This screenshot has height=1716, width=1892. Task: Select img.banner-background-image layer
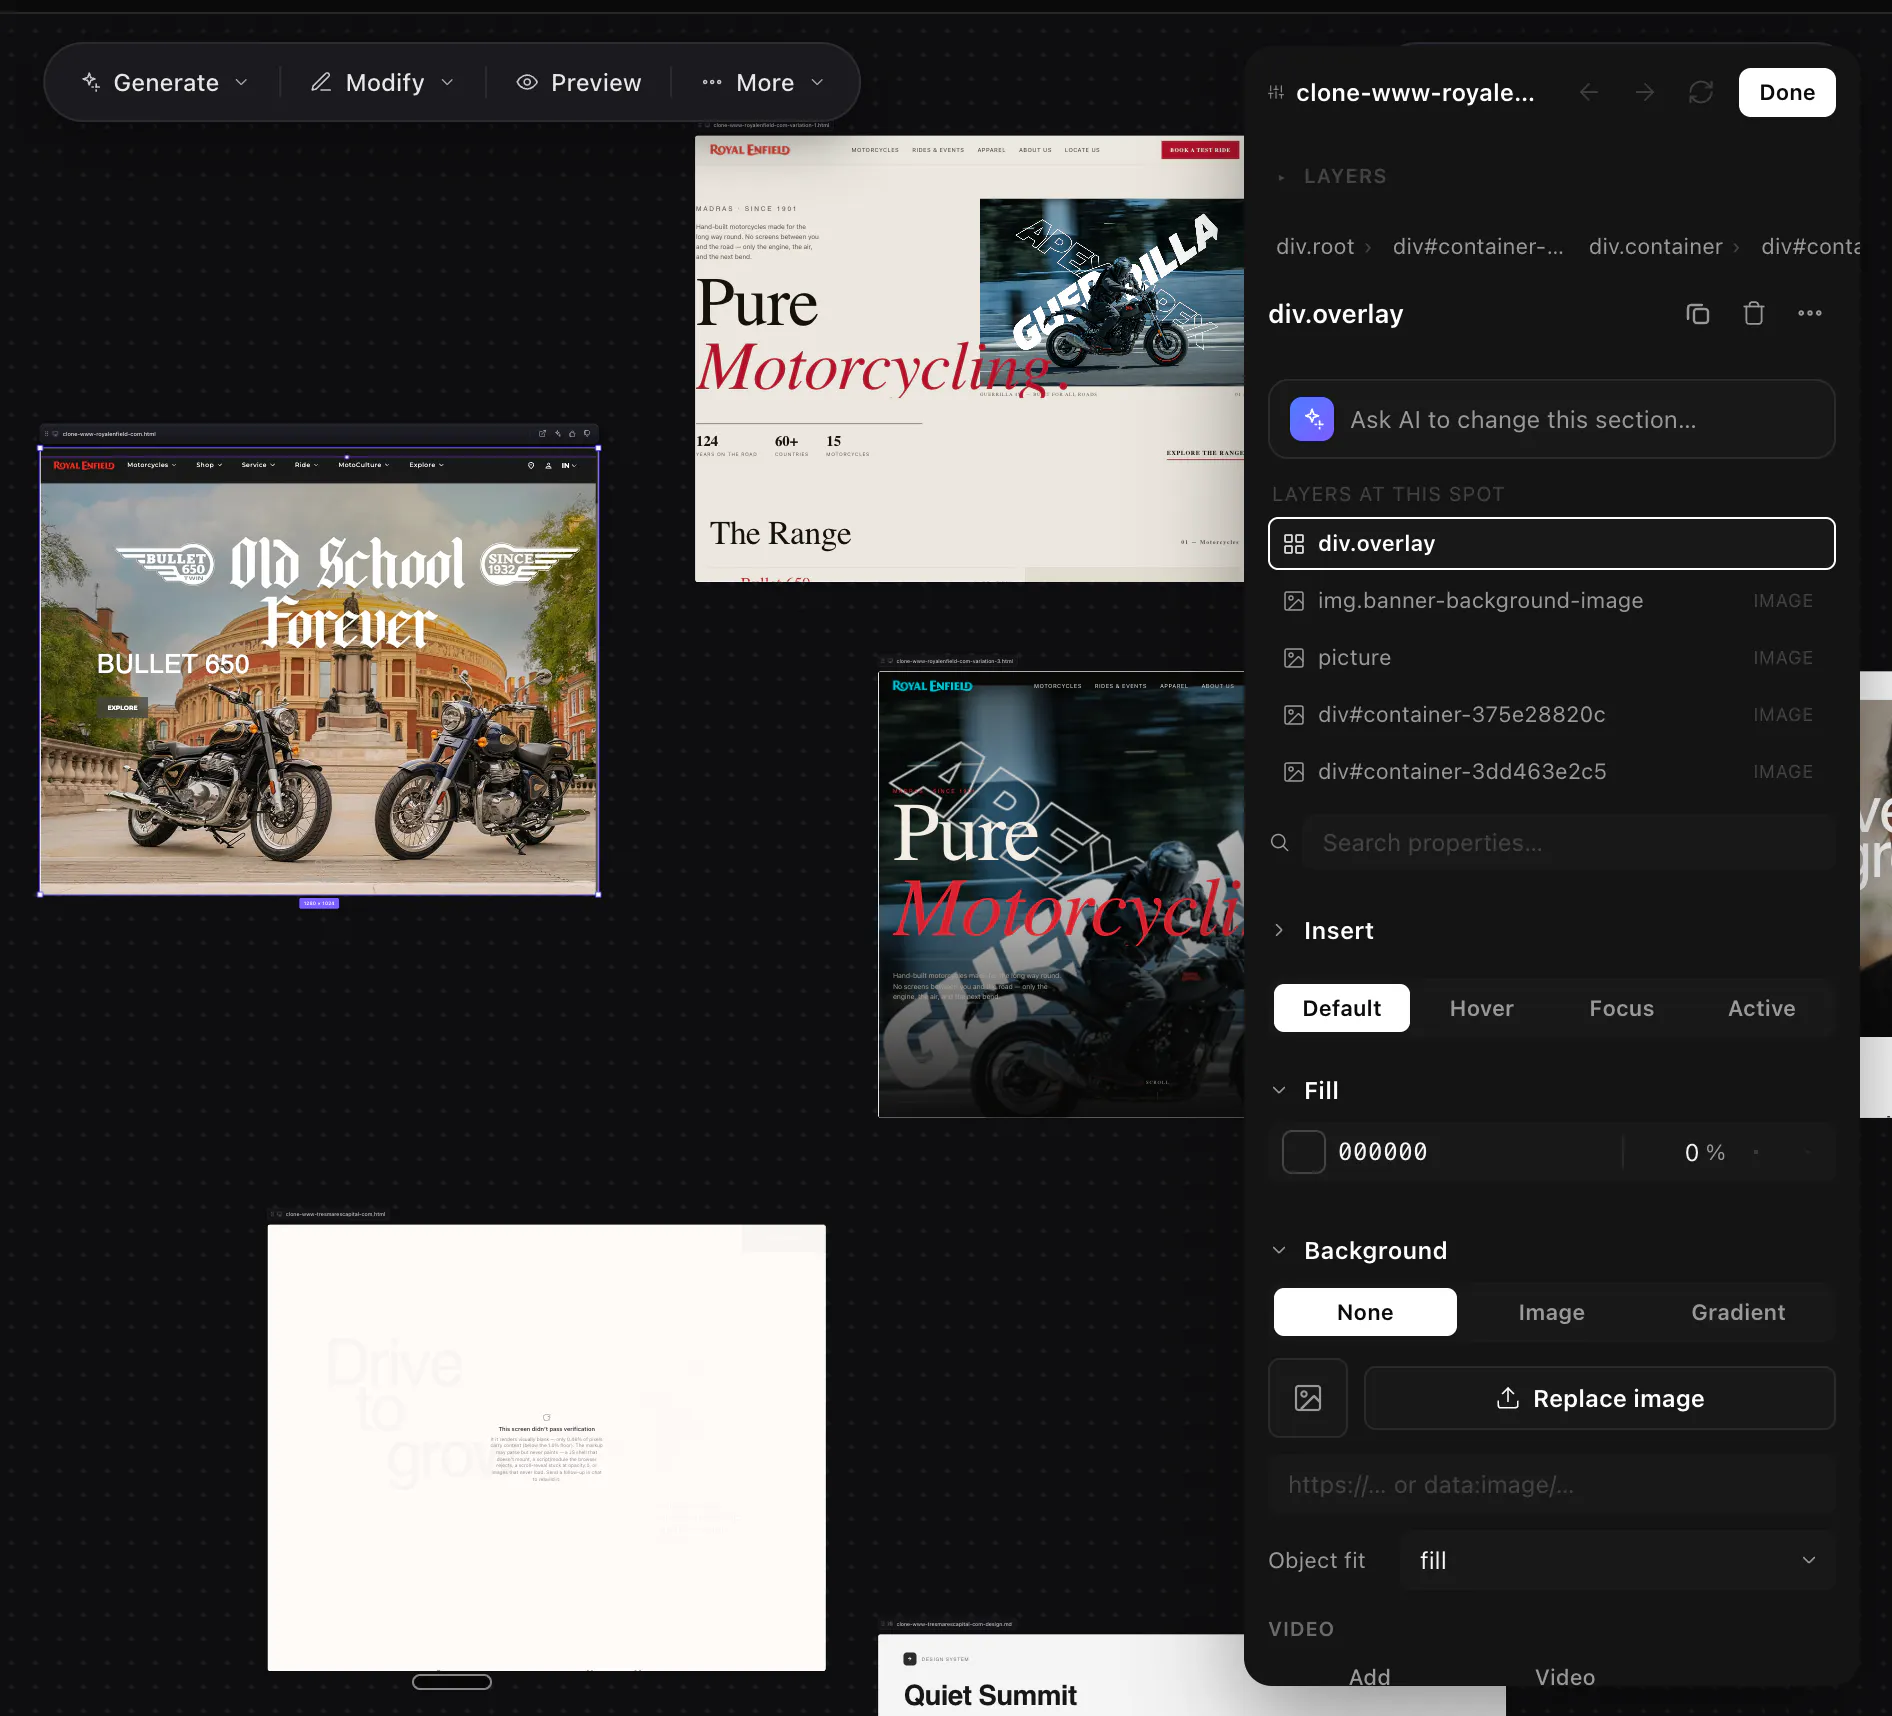(x=1551, y=601)
